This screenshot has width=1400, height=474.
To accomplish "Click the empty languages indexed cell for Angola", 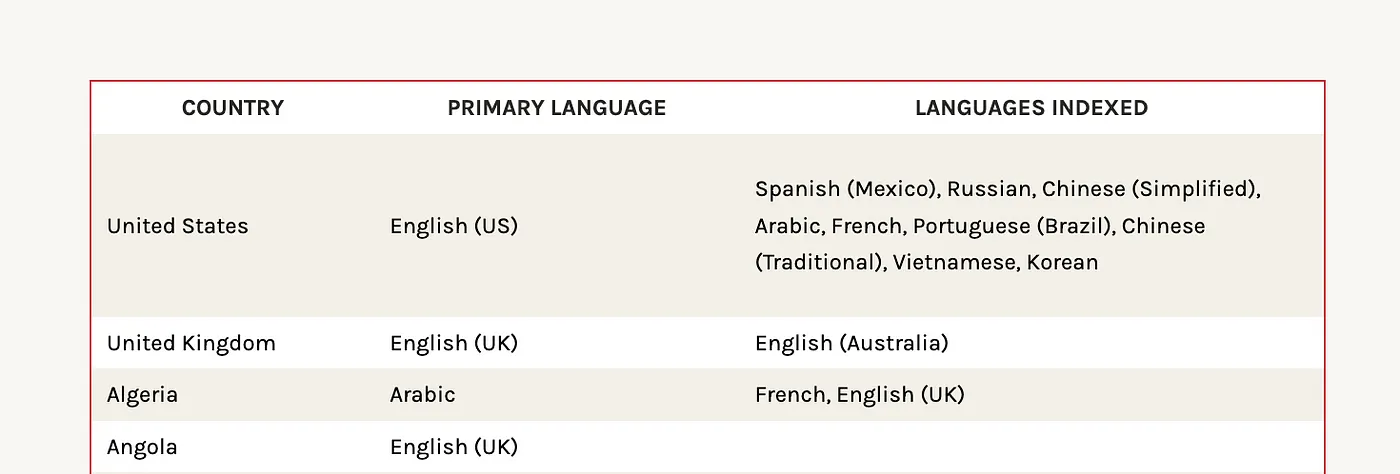I will pos(1031,447).
